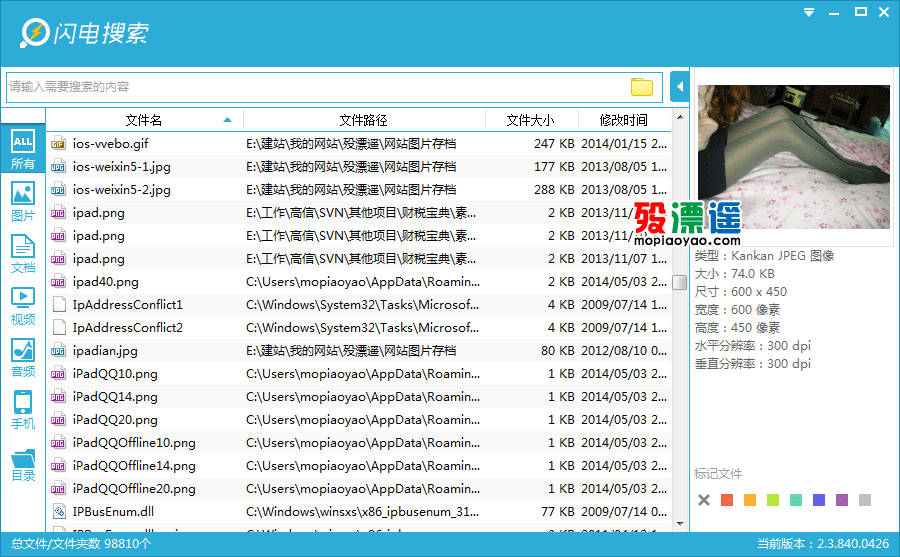Click the scrollbar down arrow
The width and height of the screenshot is (900, 557).
pos(680,523)
